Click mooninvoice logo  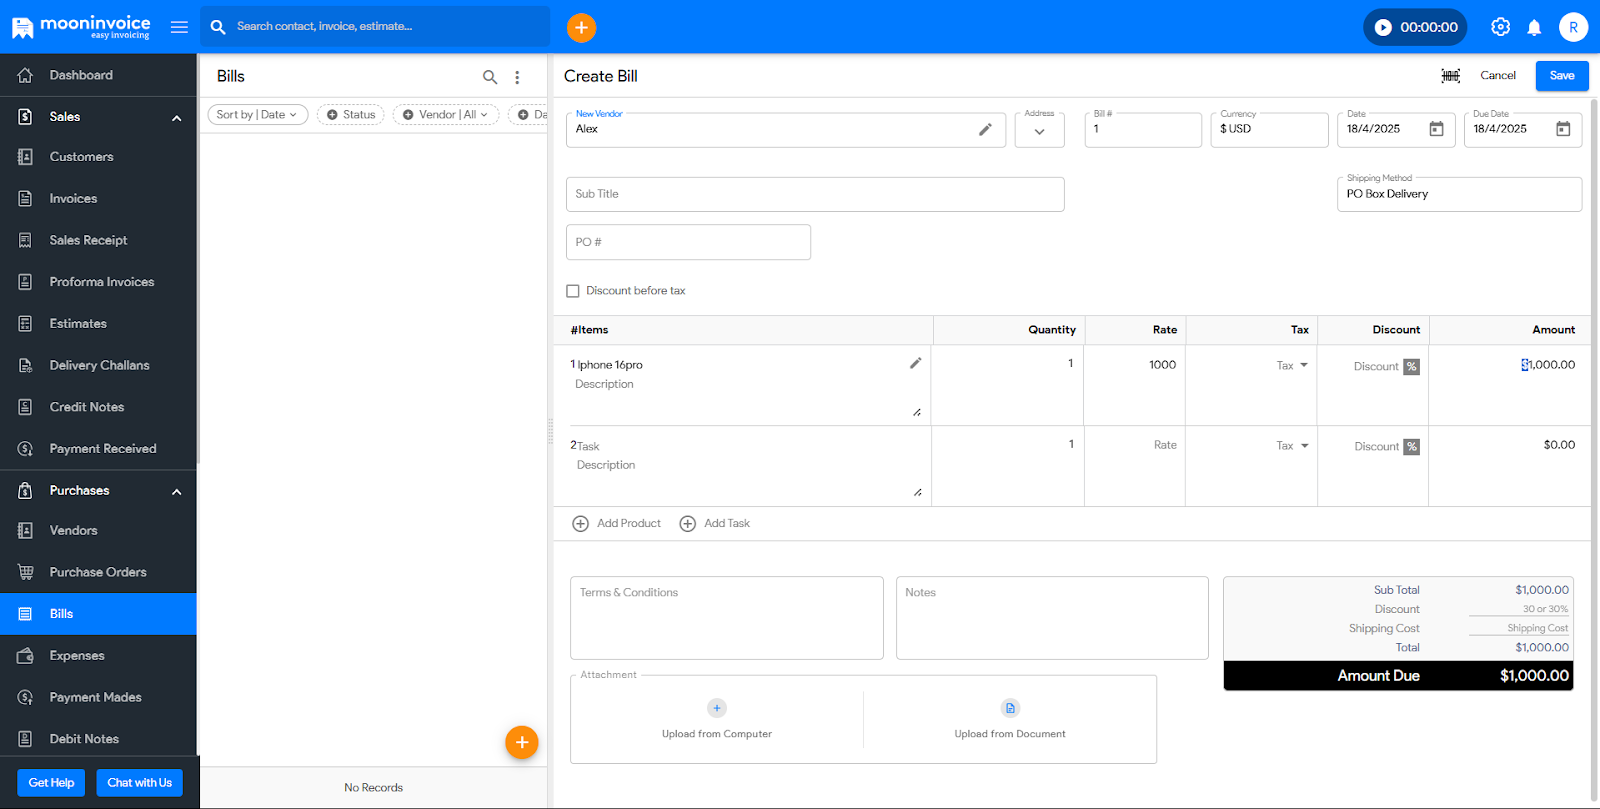[81, 27]
